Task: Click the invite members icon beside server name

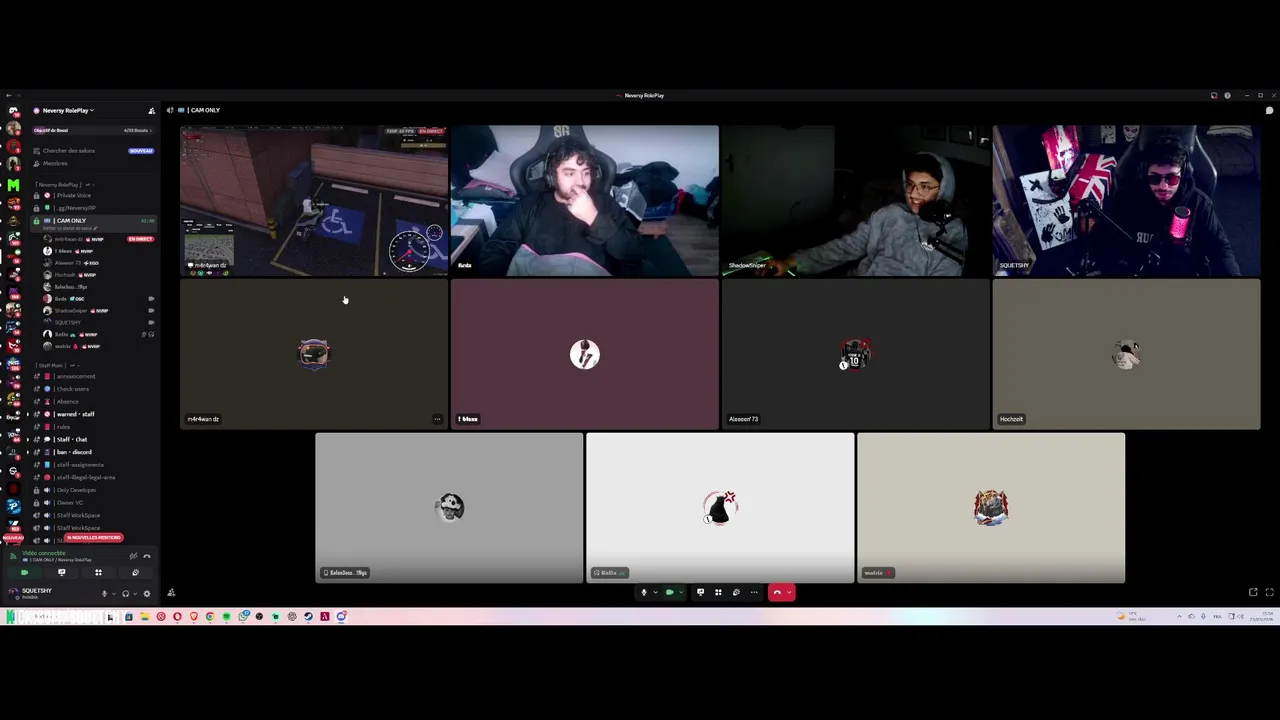Action: pos(151,110)
